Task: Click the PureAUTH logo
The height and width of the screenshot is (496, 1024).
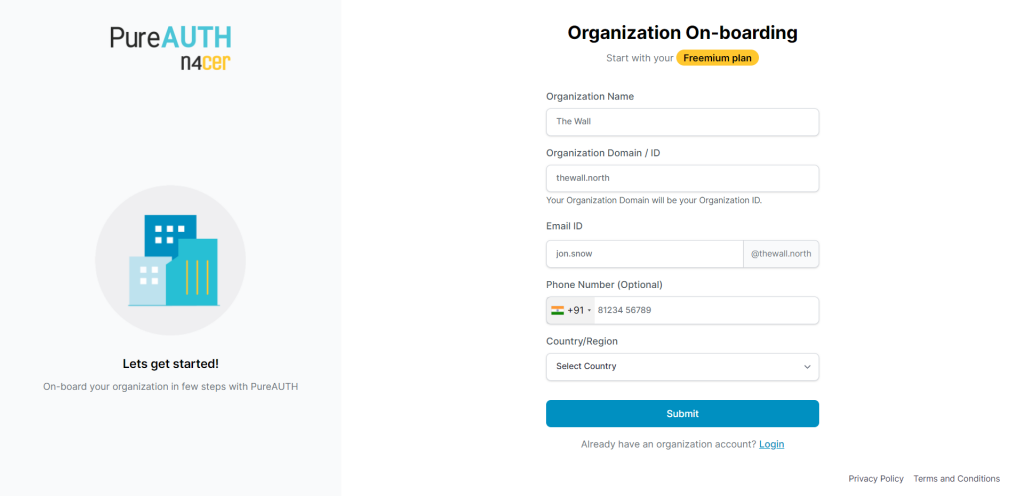Action: pos(170,37)
